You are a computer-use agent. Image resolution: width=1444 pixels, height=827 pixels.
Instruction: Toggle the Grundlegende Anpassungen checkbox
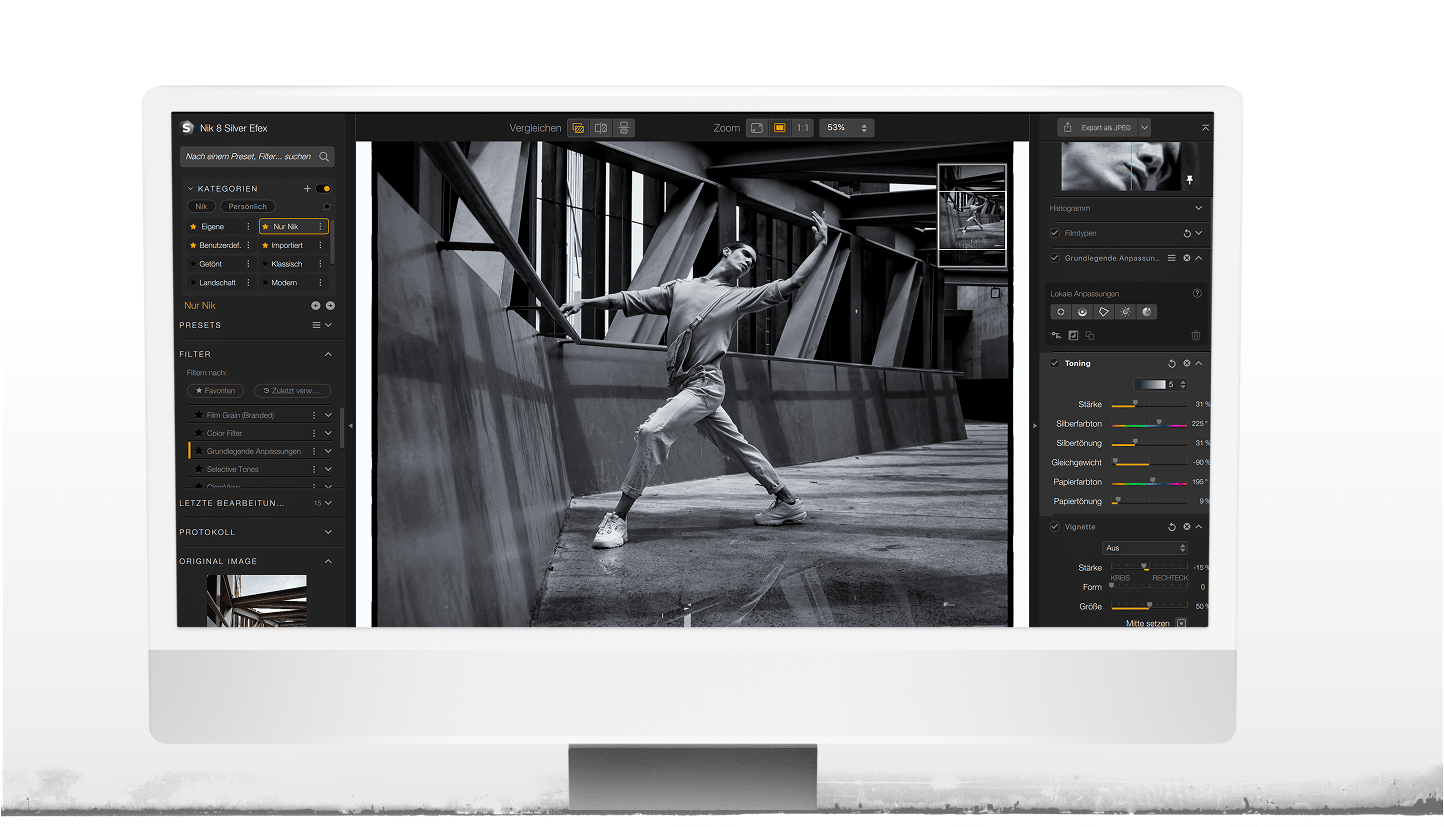[x=1054, y=258]
